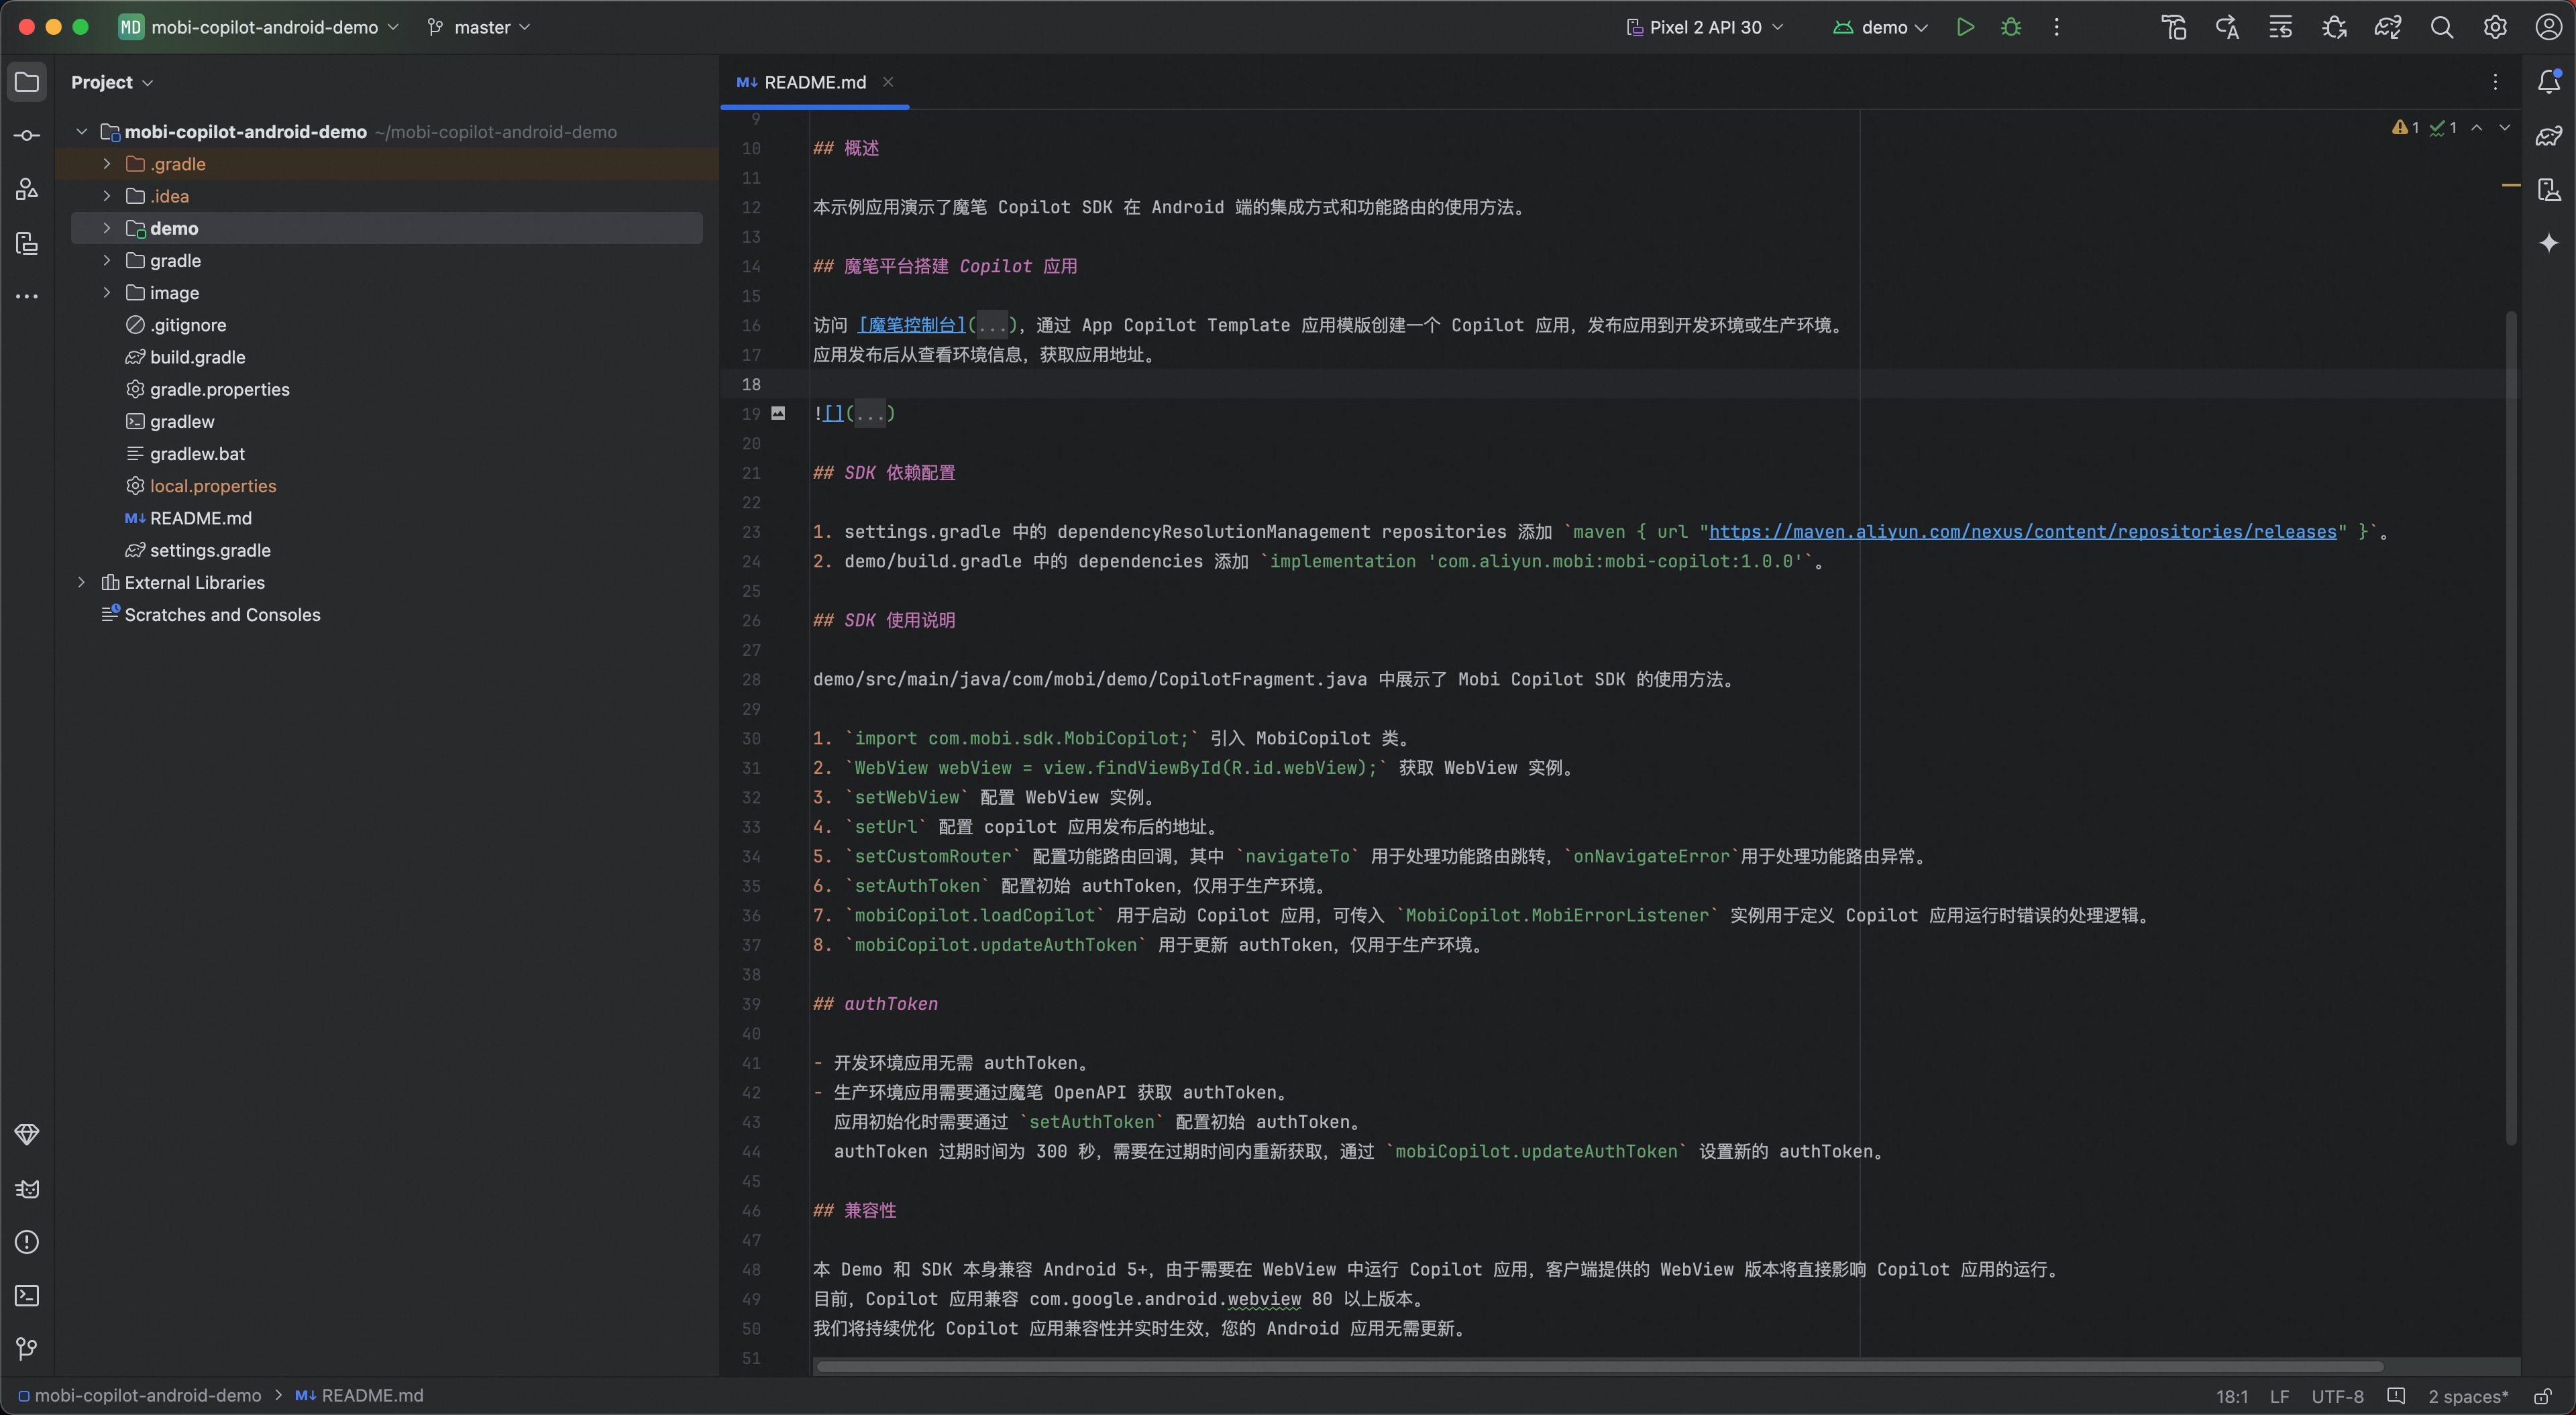
Task: Open the Terminal tool window icon
Action: 27,1296
